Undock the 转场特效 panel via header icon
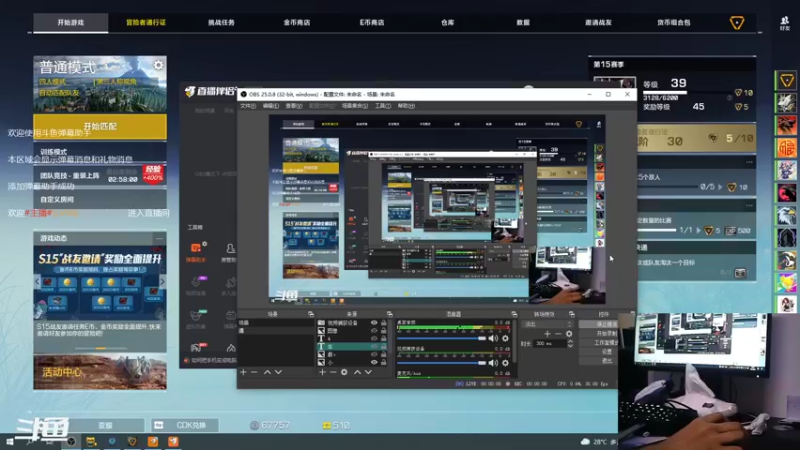This screenshot has width=800, height=450. (x=571, y=314)
